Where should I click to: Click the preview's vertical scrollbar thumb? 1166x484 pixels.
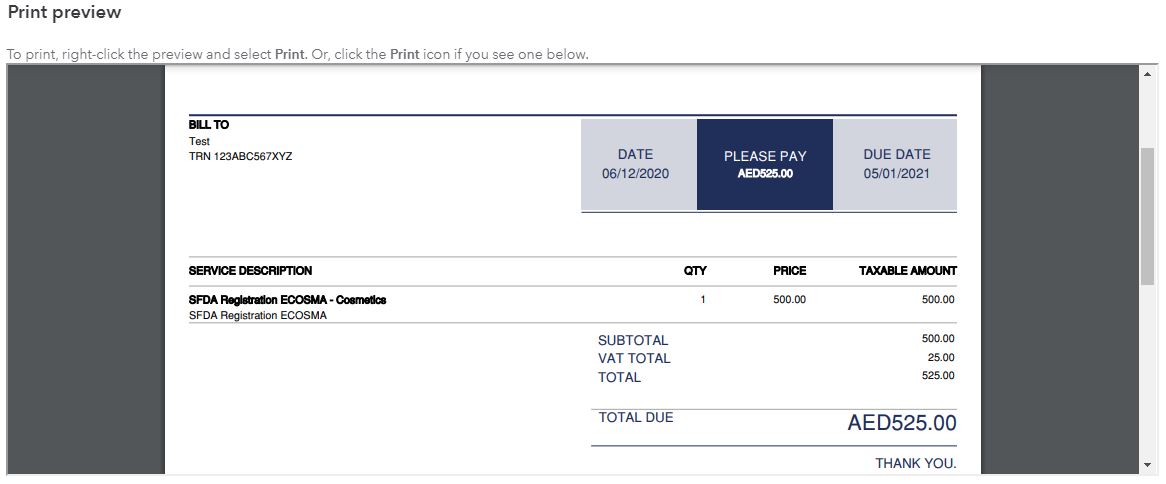(x=1146, y=215)
